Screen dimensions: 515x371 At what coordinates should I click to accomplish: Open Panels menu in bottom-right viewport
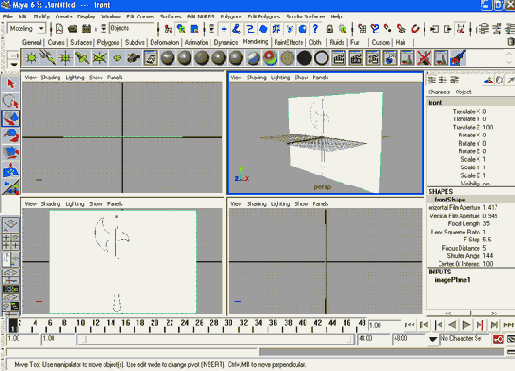(x=320, y=204)
